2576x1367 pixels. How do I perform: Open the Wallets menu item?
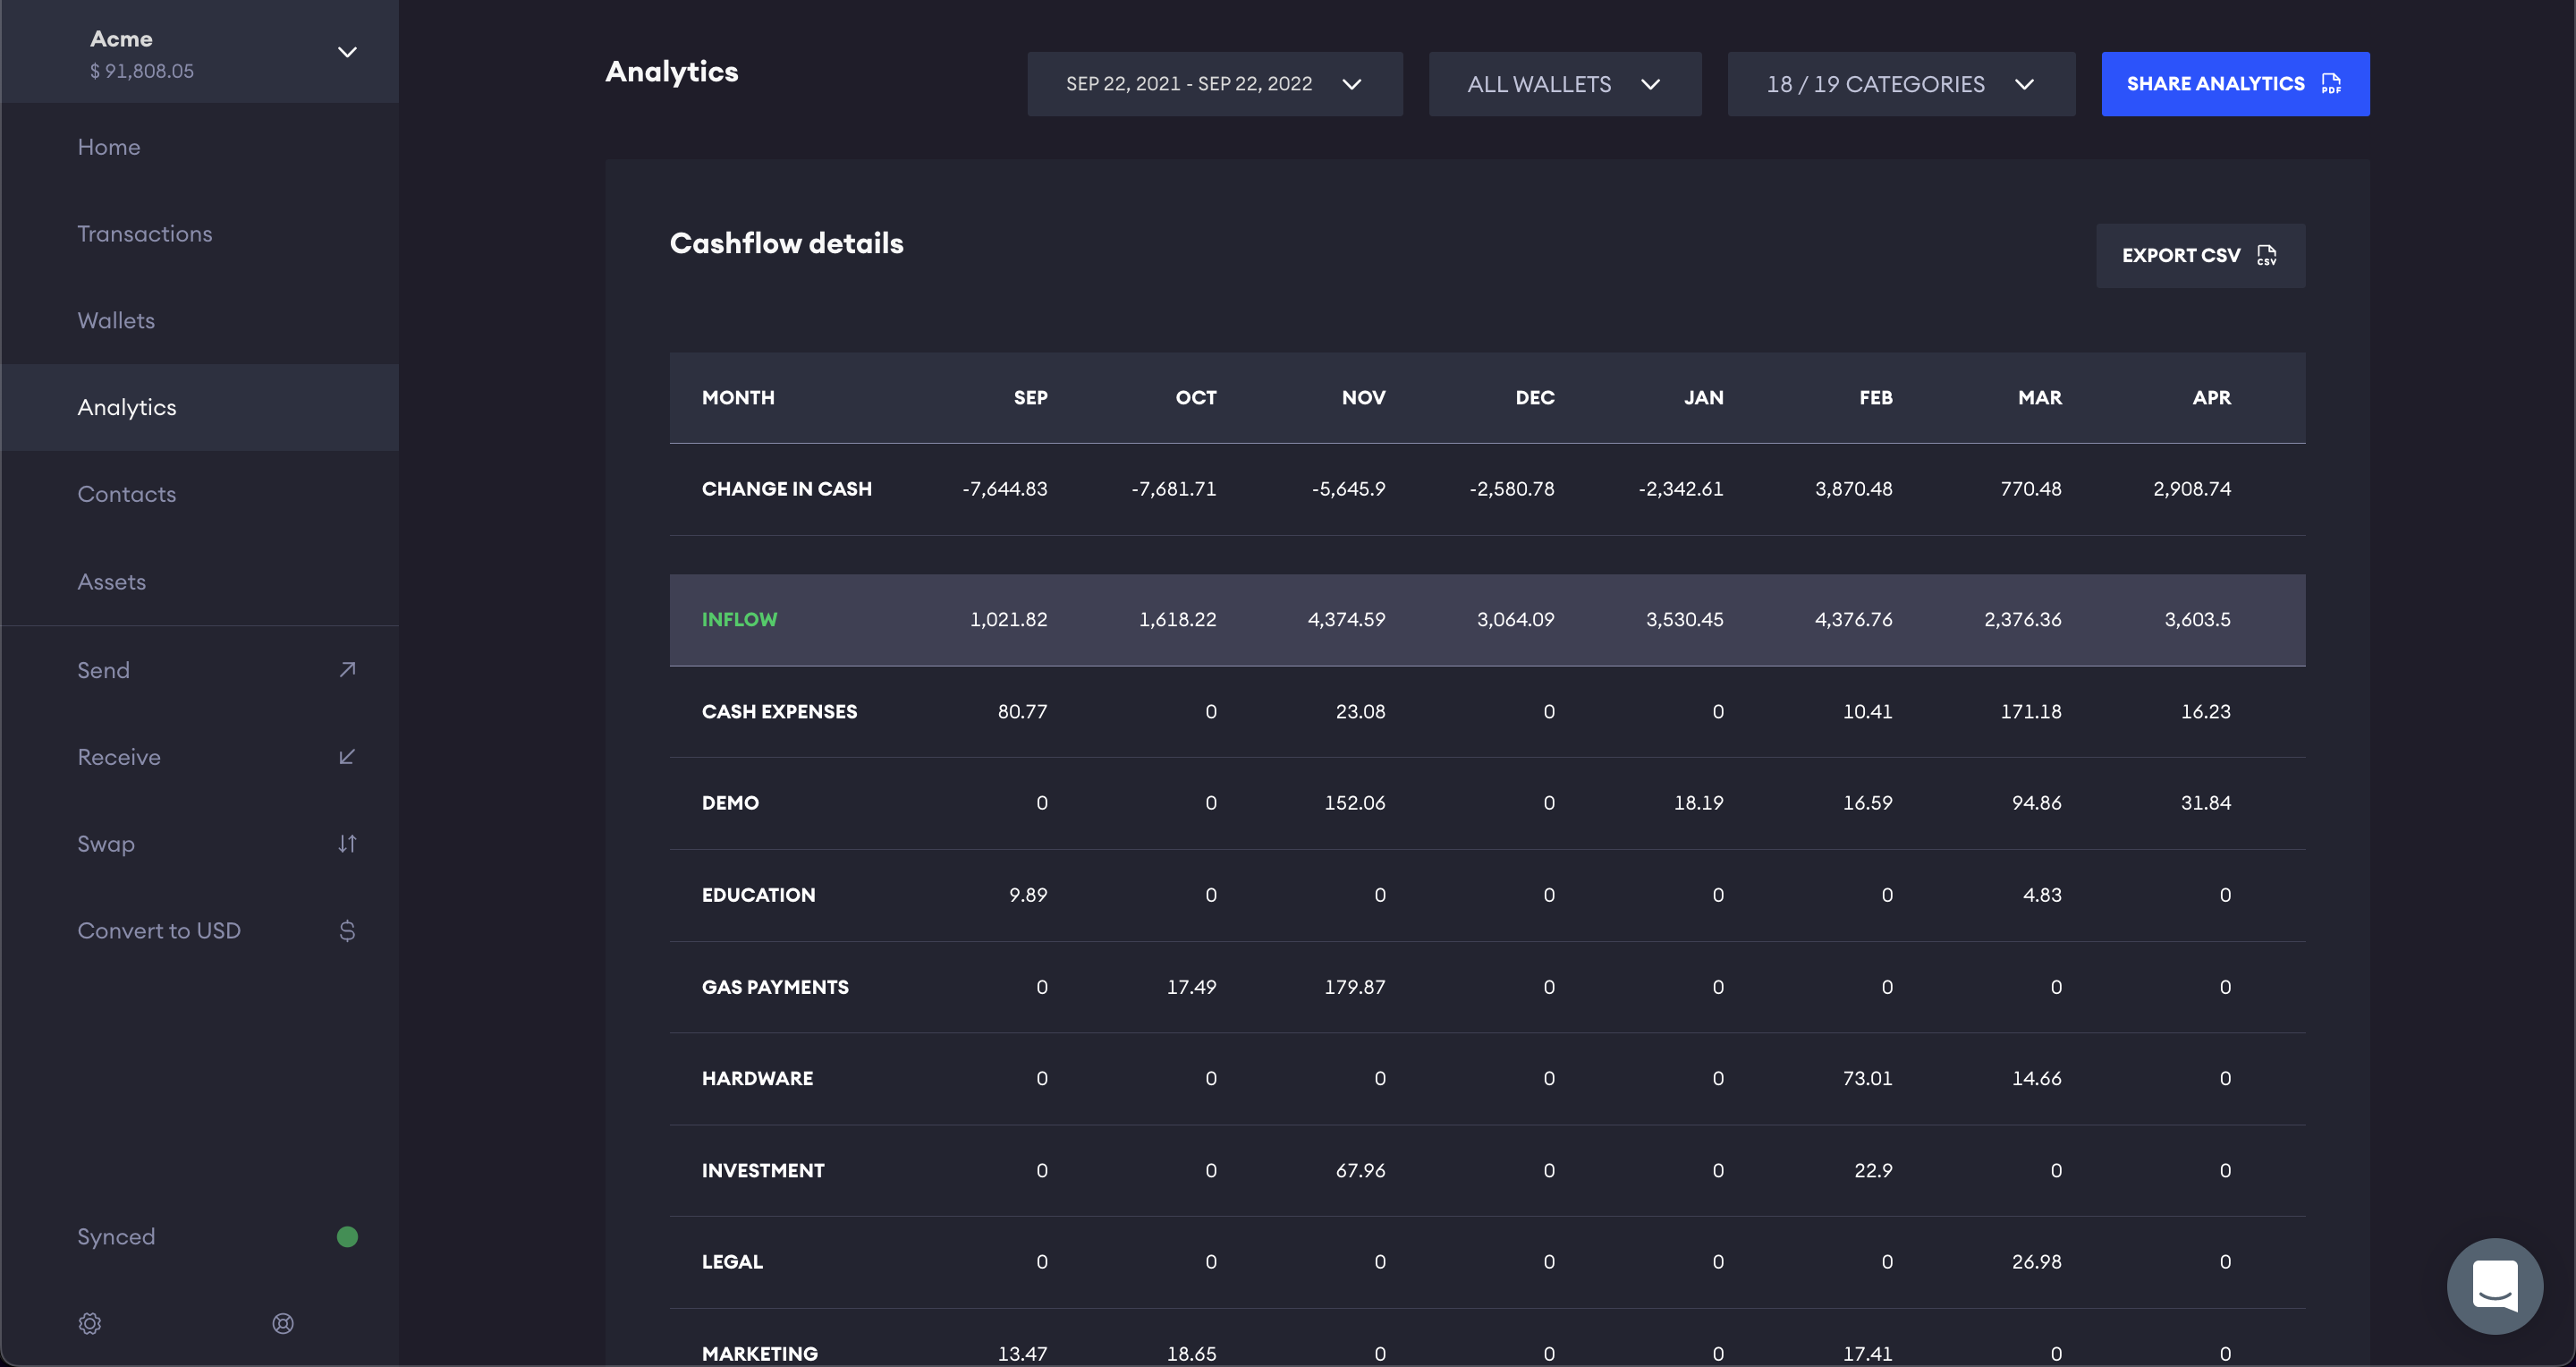pos(116,320)
